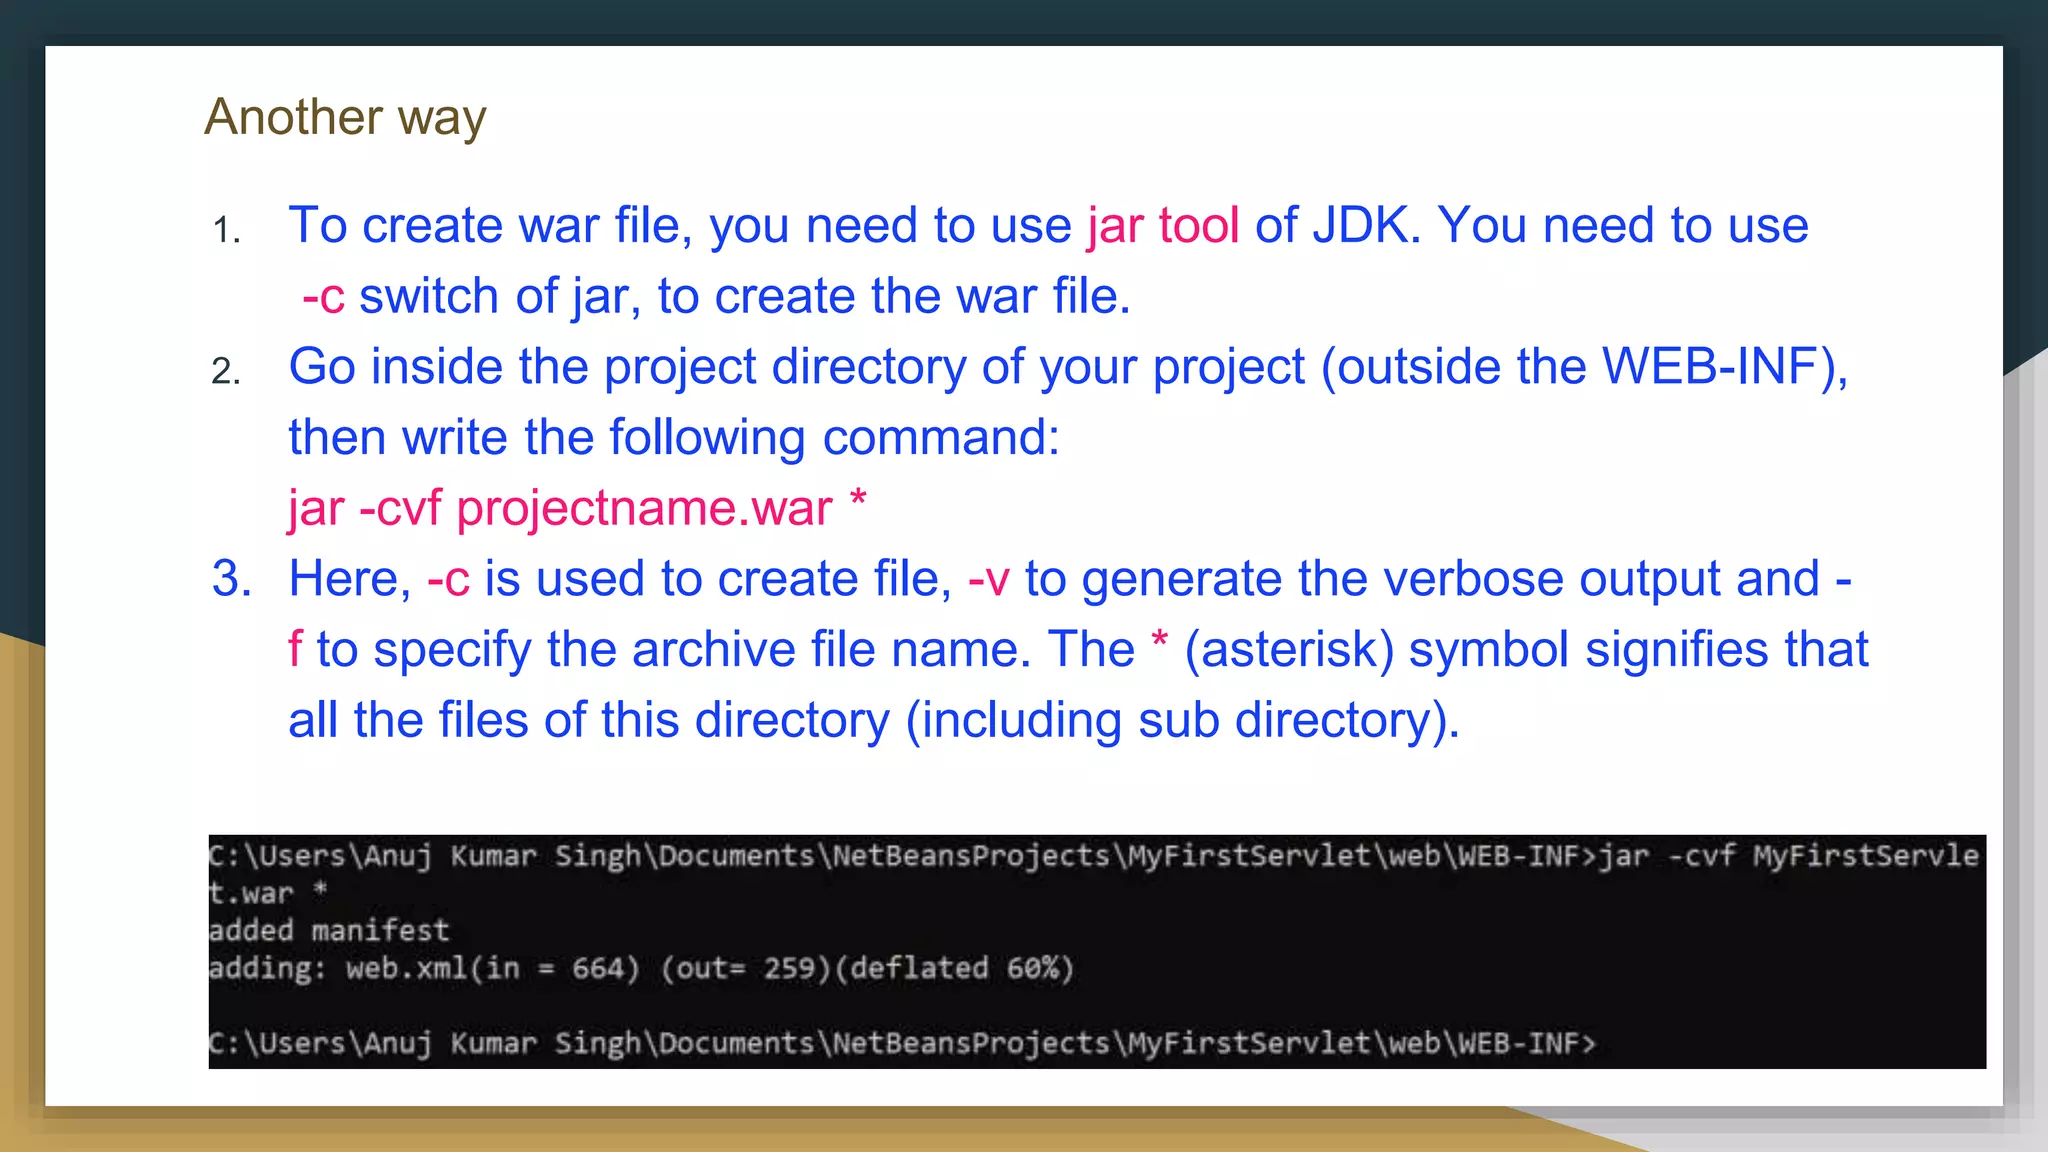Image resolution: width=2048 pixels, height=1152 pixels.
Task: Click list number 3 marker
Action: tap(231, 579)
